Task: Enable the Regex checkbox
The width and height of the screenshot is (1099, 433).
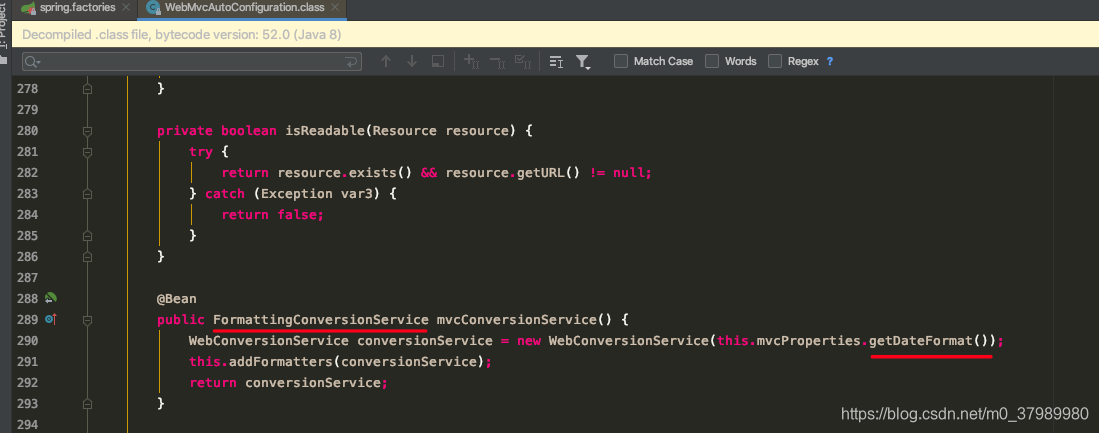Action: coord(774,62)
